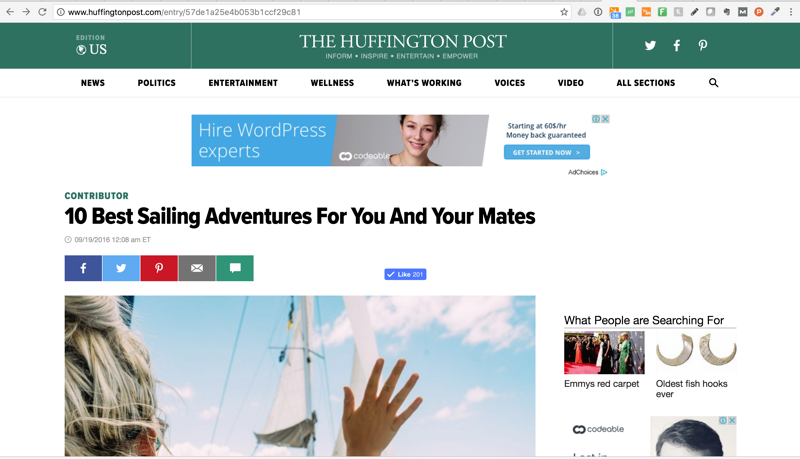Click the address bar URL field
Screen dimensions: 800x459
[311, 12]
